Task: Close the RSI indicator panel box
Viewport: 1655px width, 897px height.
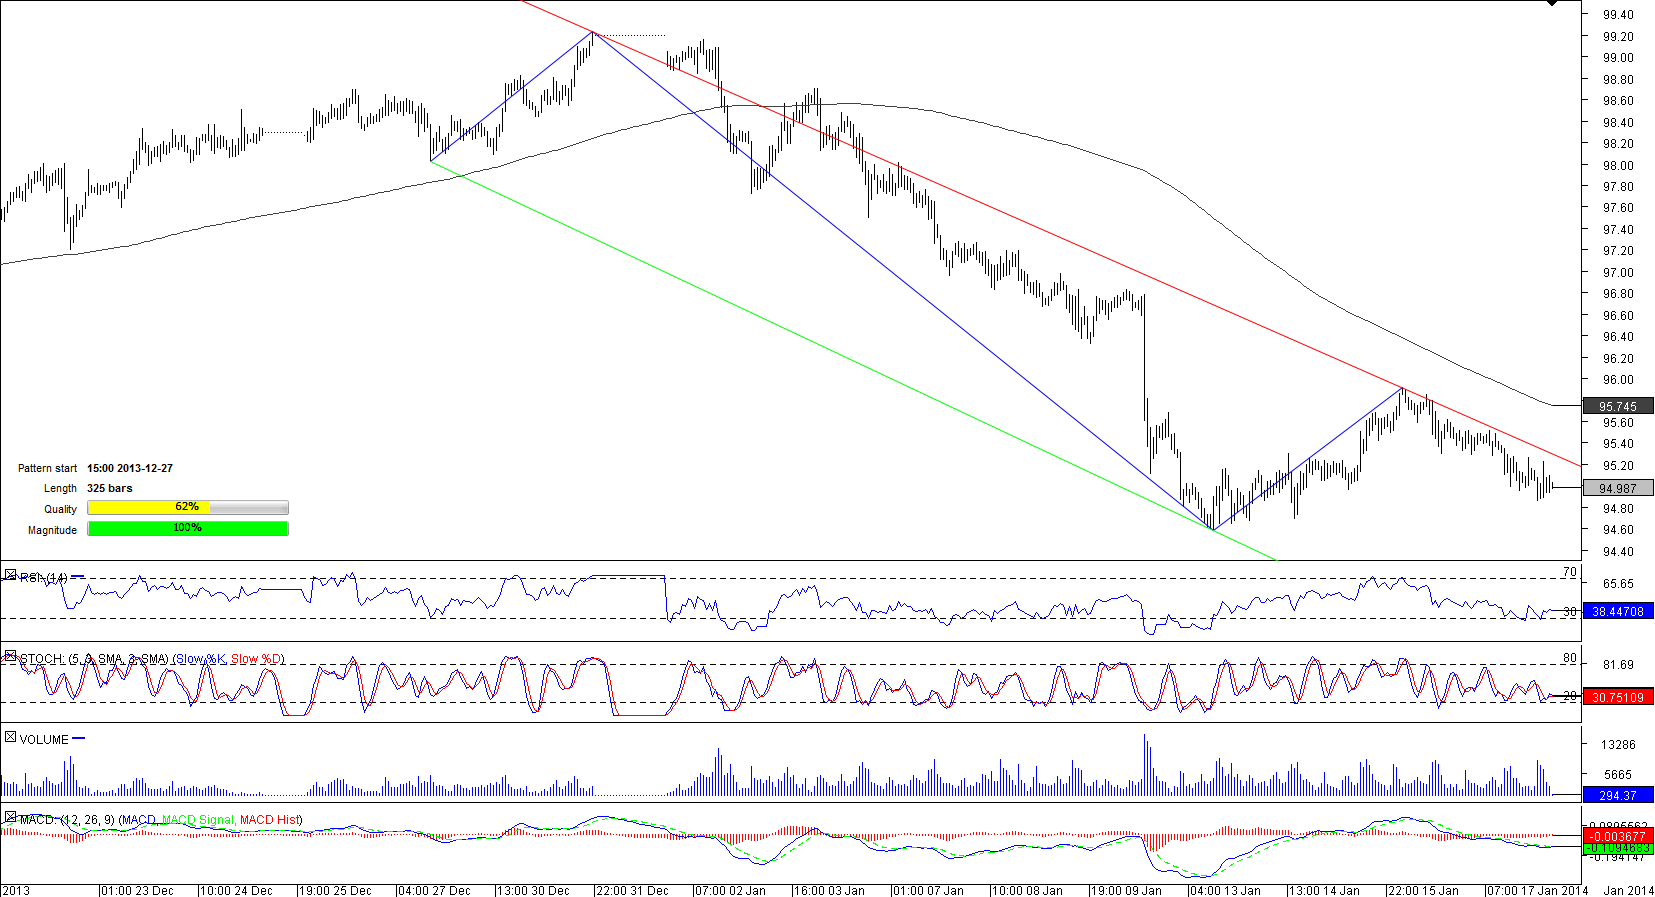Action: (x=10, y=575)
